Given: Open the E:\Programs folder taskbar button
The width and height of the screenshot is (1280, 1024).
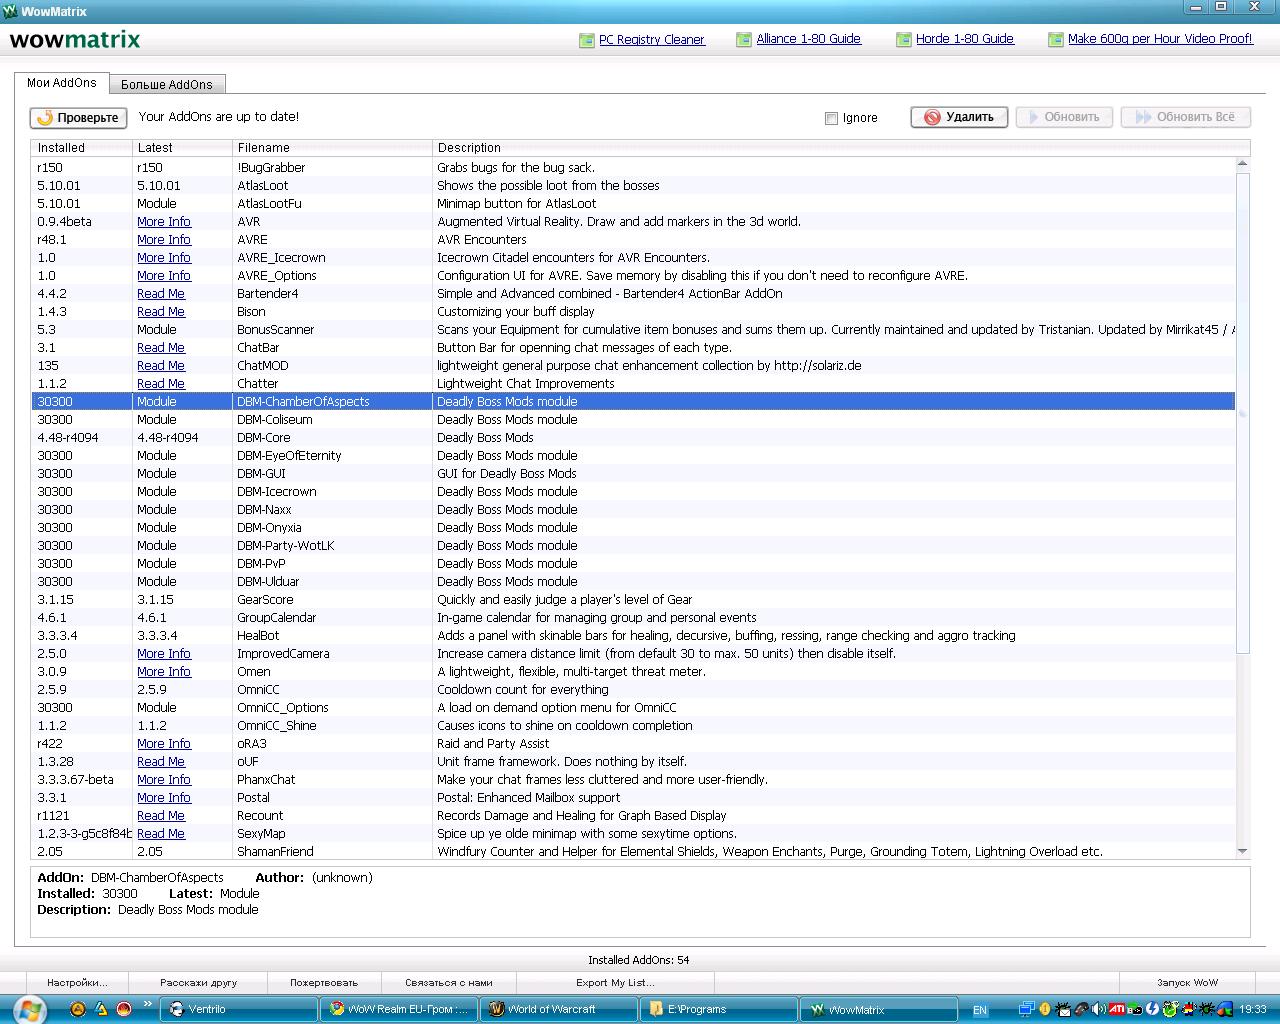Looking at the screenshot, I should tap(718, 1009).
